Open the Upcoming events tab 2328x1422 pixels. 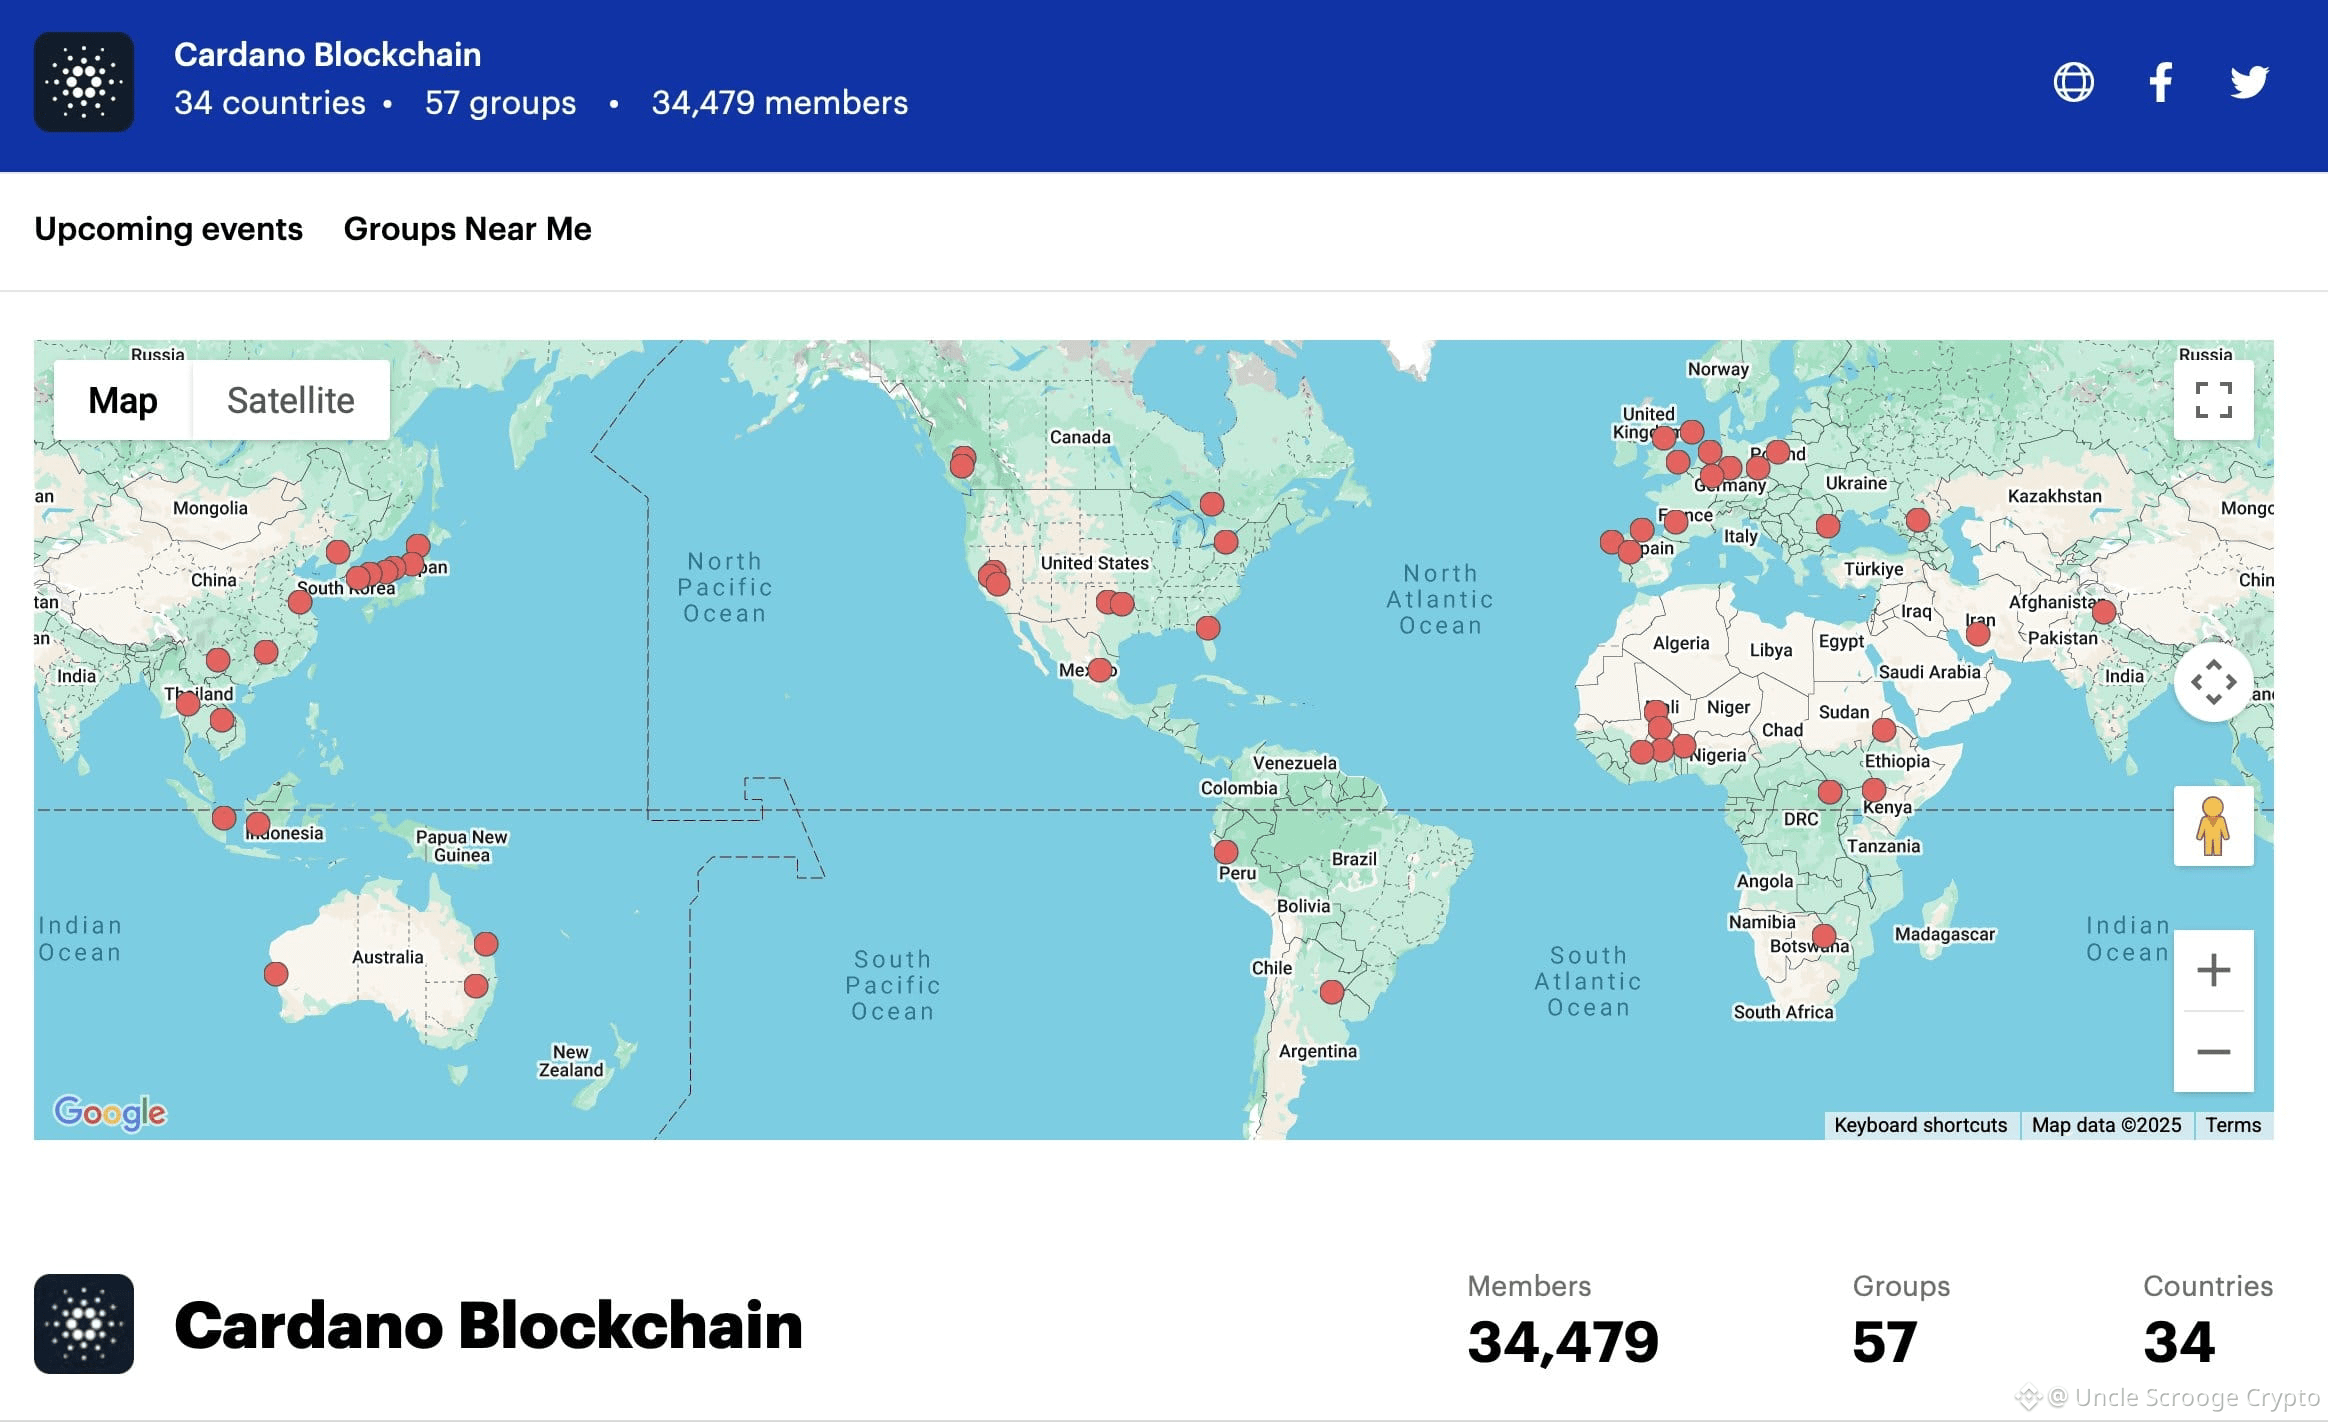168,229
